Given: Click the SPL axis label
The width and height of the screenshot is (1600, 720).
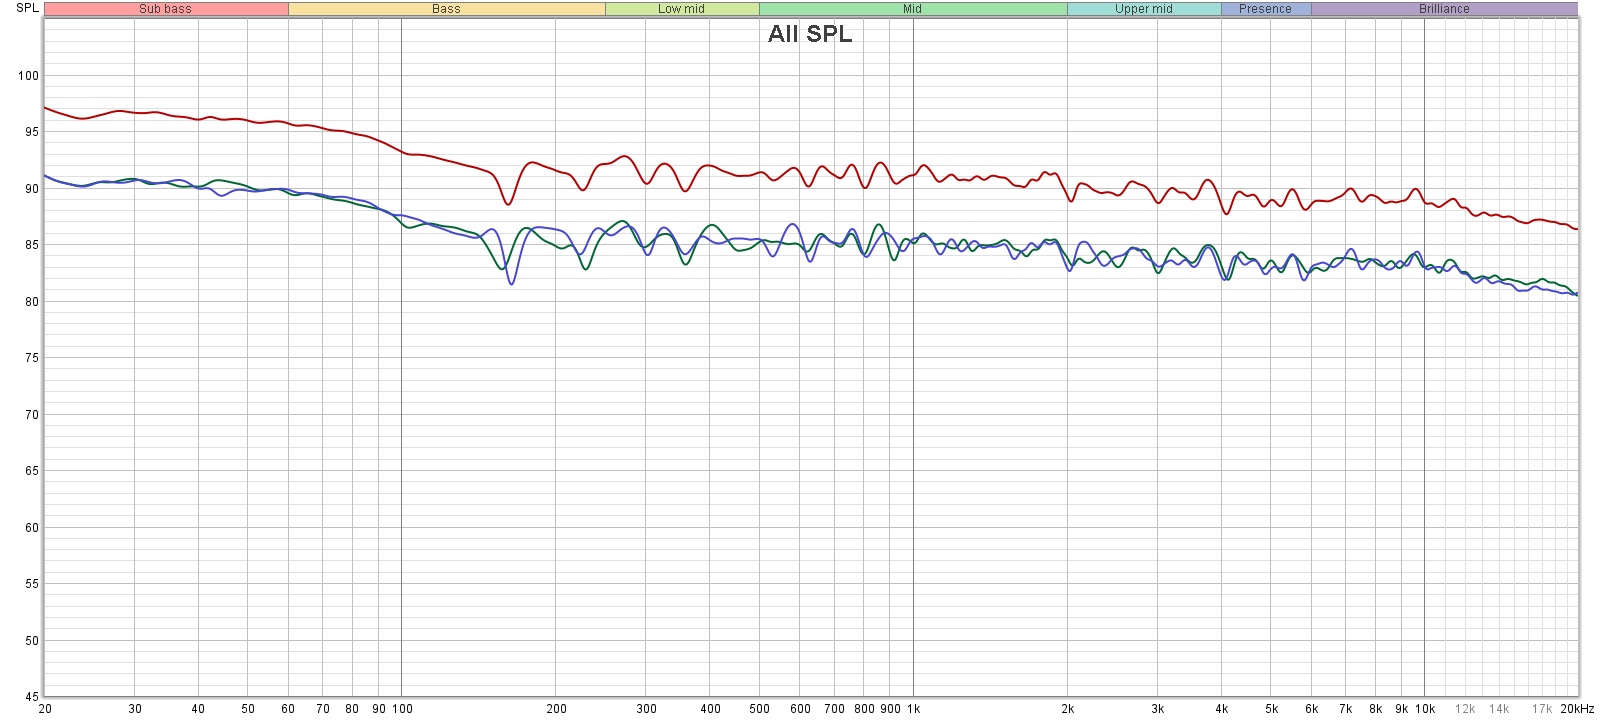Looking at the screenshot, I should pos(27,8).
